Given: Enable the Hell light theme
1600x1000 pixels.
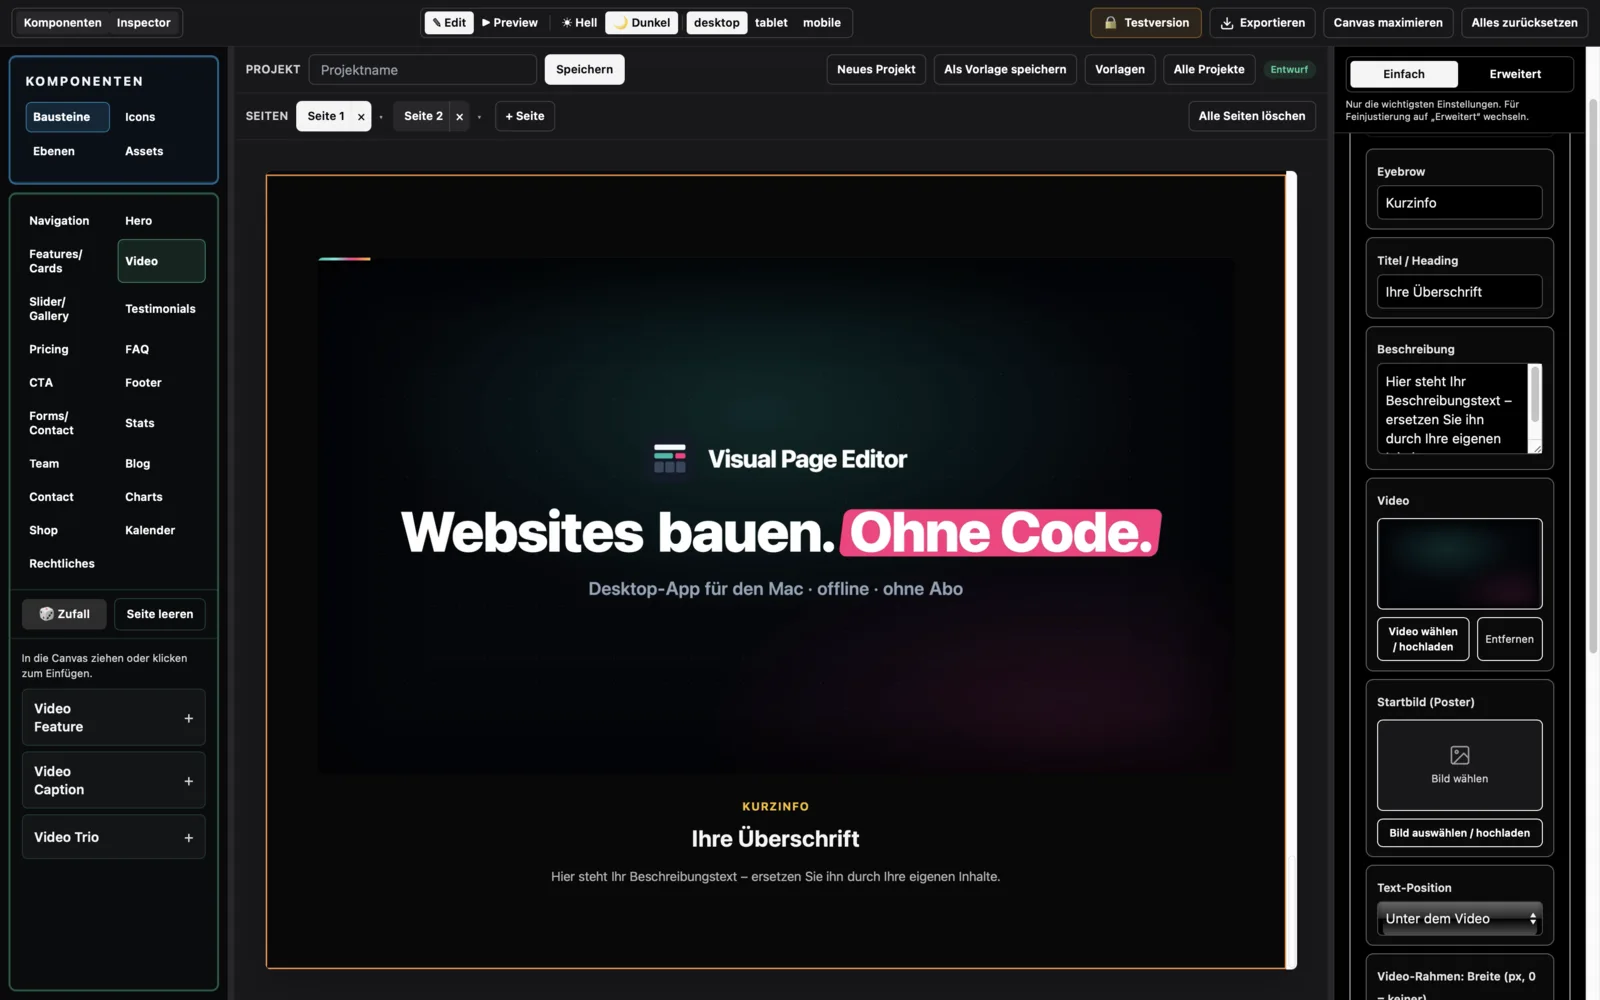Looking at the screenshot, I should (579, 22).
